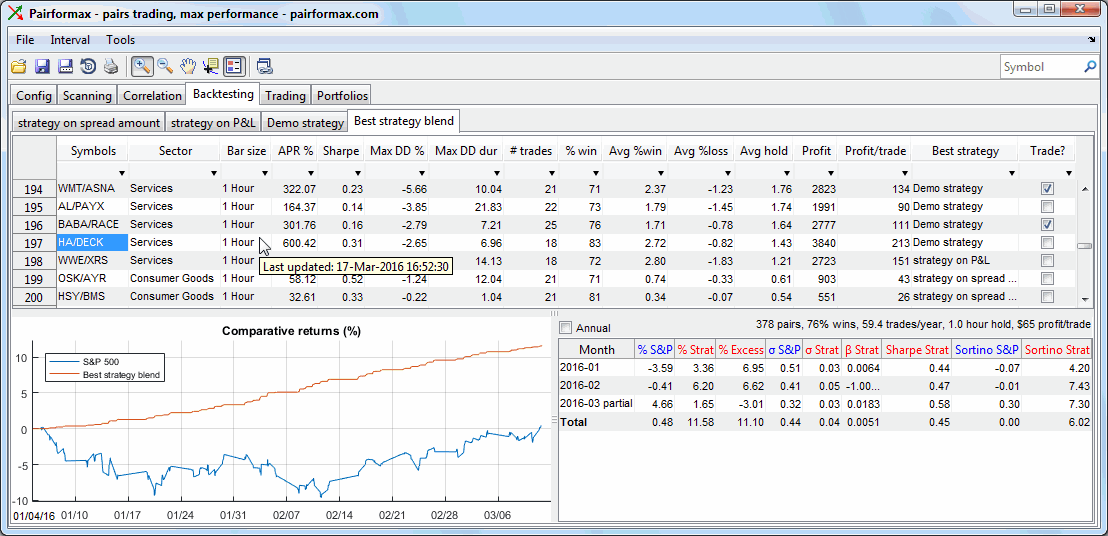The height and width of the screenshot is (536, 1108).
Task: Open the Interval menu
Action: click(70, 40)
